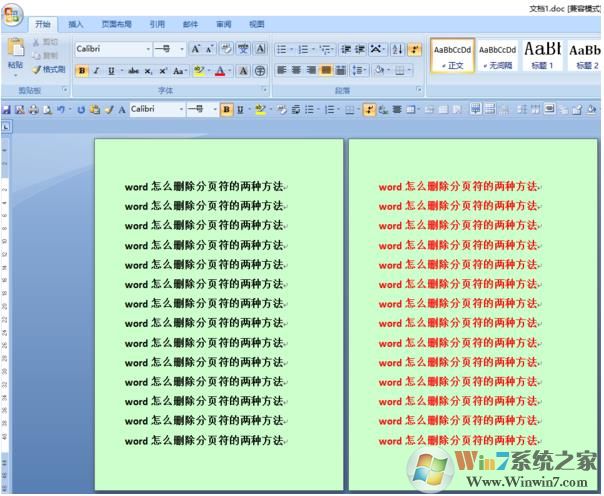
Task: Click the print preview icon in quick toolbar
Action: click(47, 110)
